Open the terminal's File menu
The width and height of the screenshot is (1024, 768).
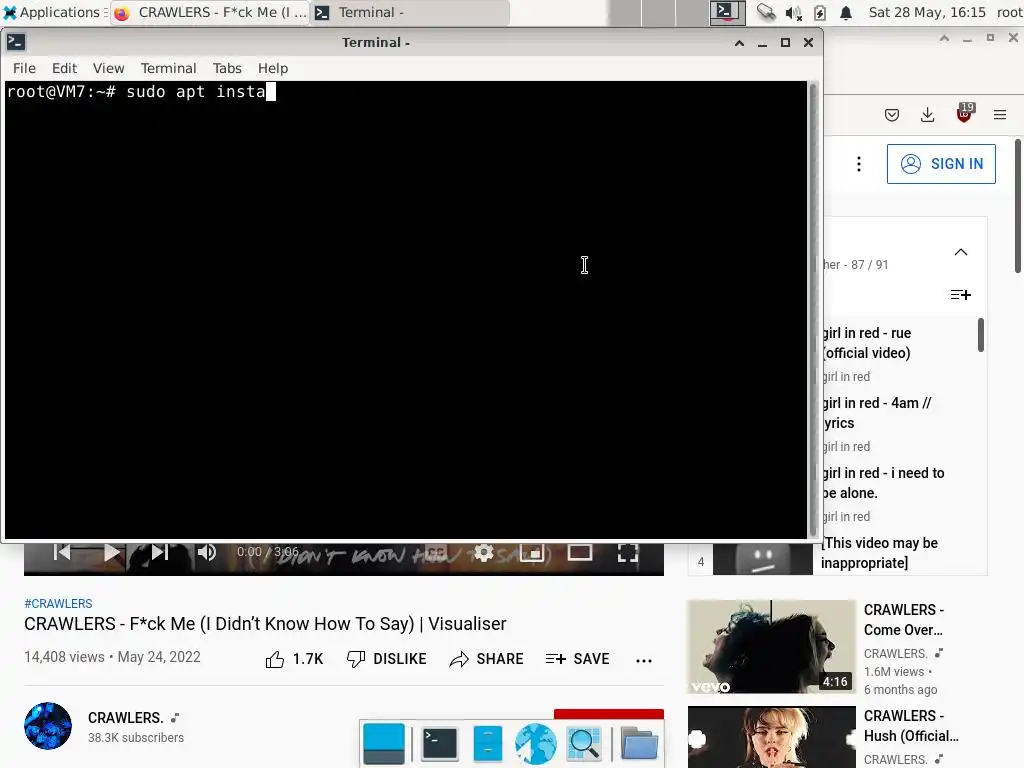24,68
